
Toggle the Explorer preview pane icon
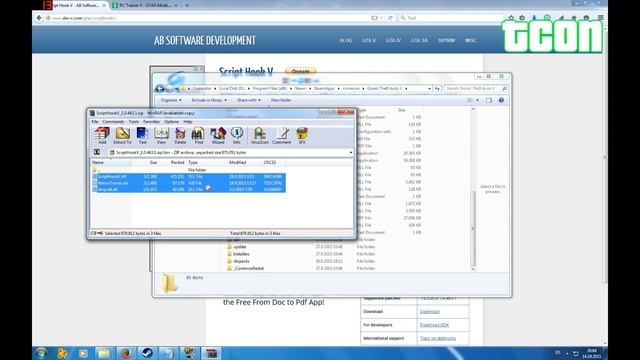[489, 100]
